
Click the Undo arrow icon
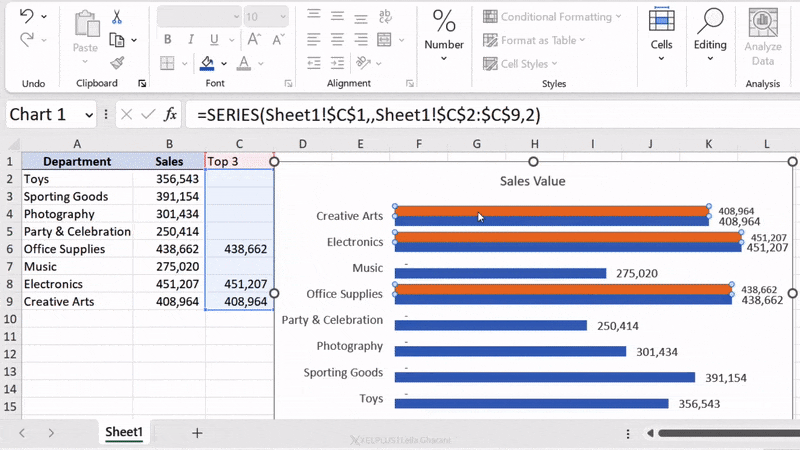[27, 16]
